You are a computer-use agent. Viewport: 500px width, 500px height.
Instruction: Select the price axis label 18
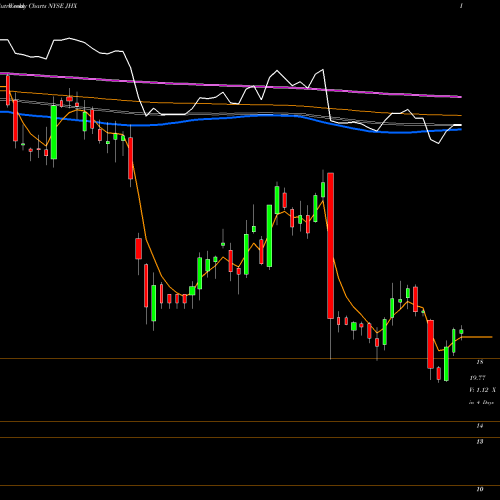[x=480, y=362]
